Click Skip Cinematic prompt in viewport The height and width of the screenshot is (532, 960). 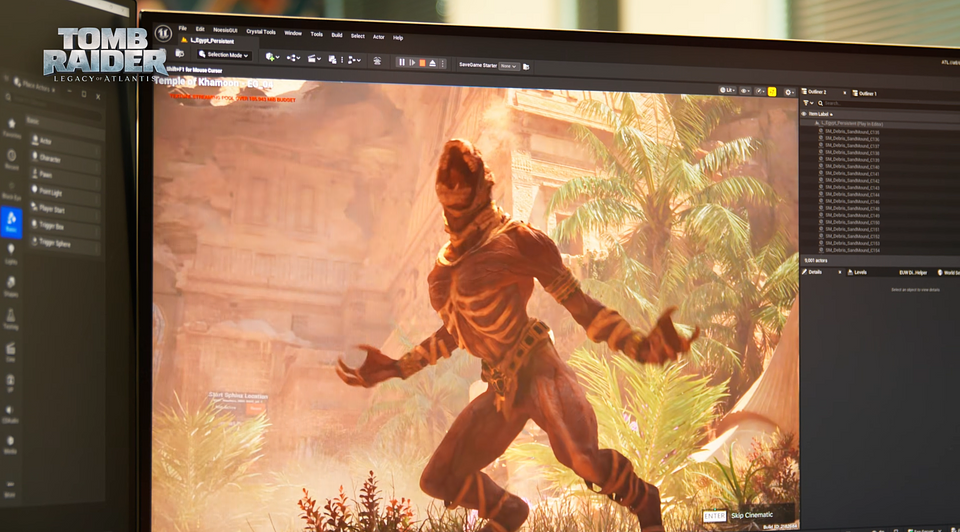(738, 515)
